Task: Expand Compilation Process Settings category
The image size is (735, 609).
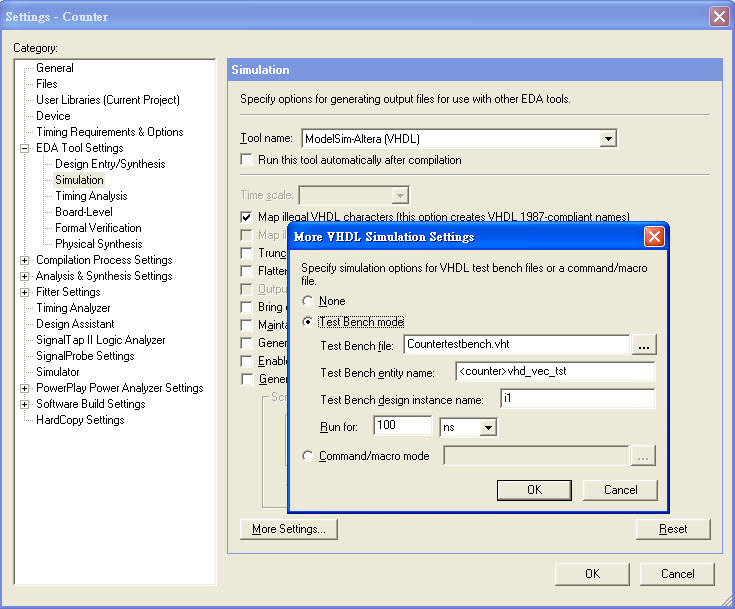Action: [25, 260]
